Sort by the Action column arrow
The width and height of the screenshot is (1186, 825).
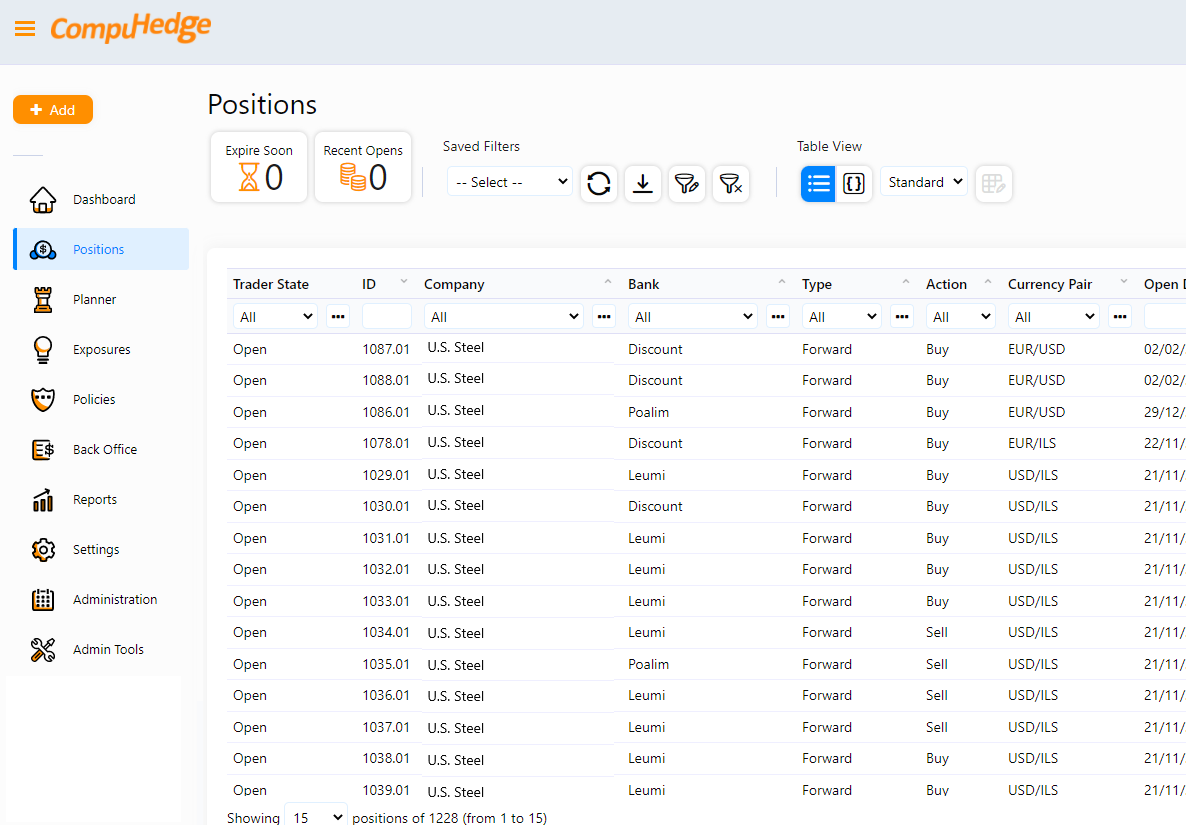(987, 281)
